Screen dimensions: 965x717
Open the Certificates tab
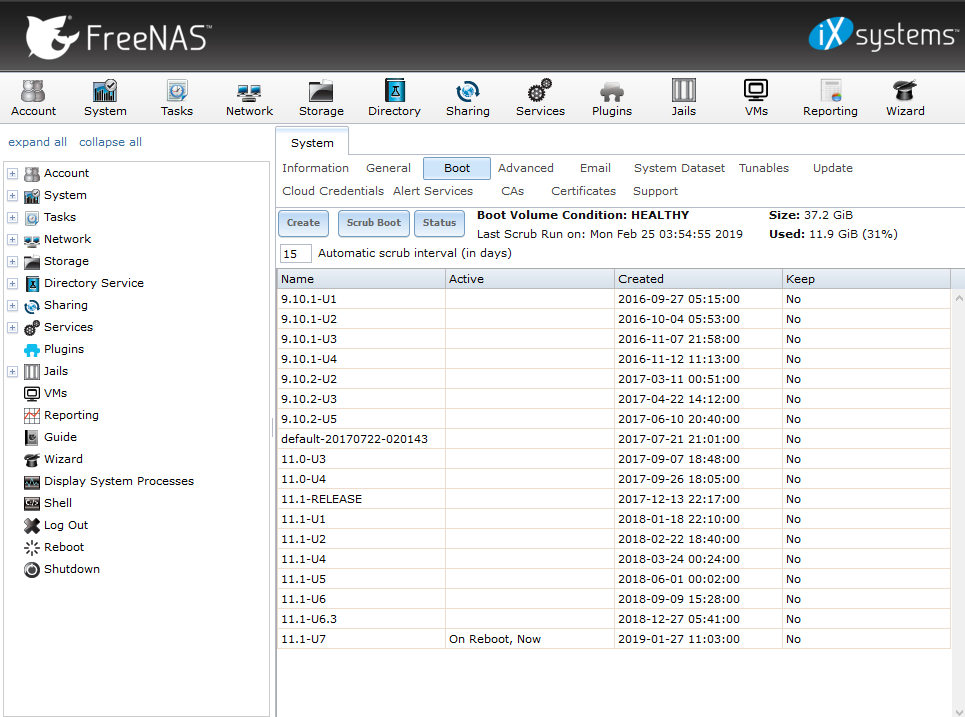click(x=583, y=191)
